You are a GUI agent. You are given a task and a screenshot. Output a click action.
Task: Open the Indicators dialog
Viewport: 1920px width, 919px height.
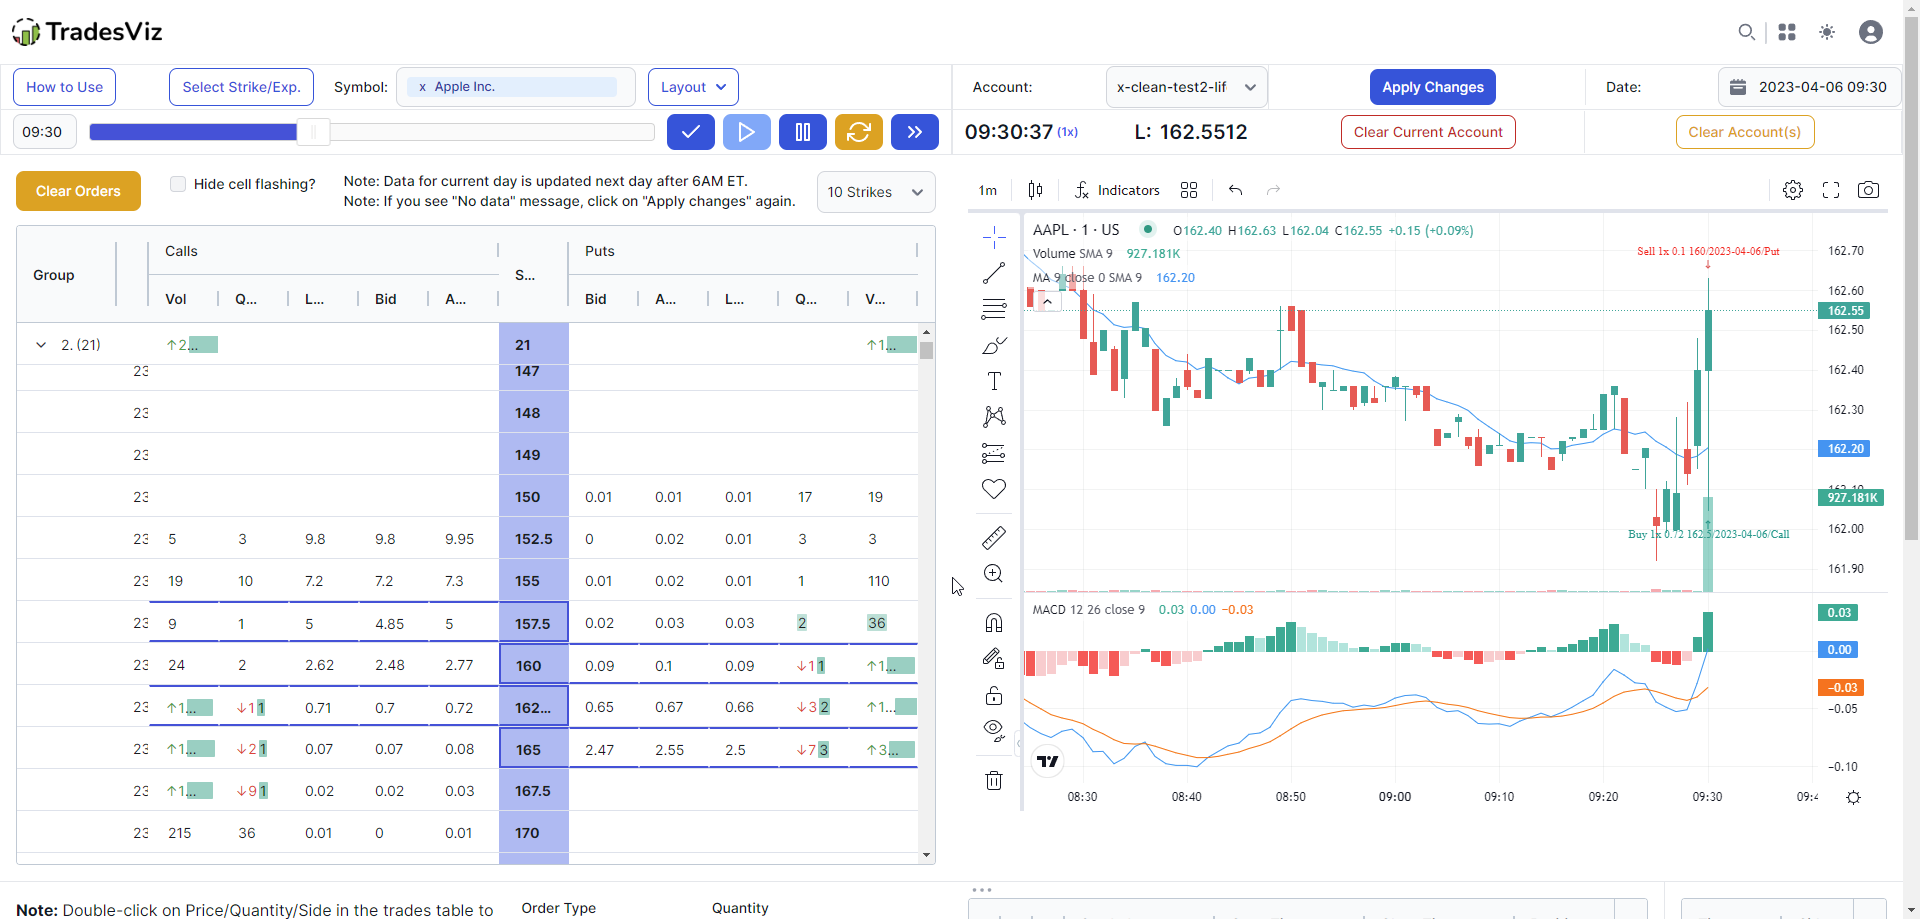(x=1117, y=190)
